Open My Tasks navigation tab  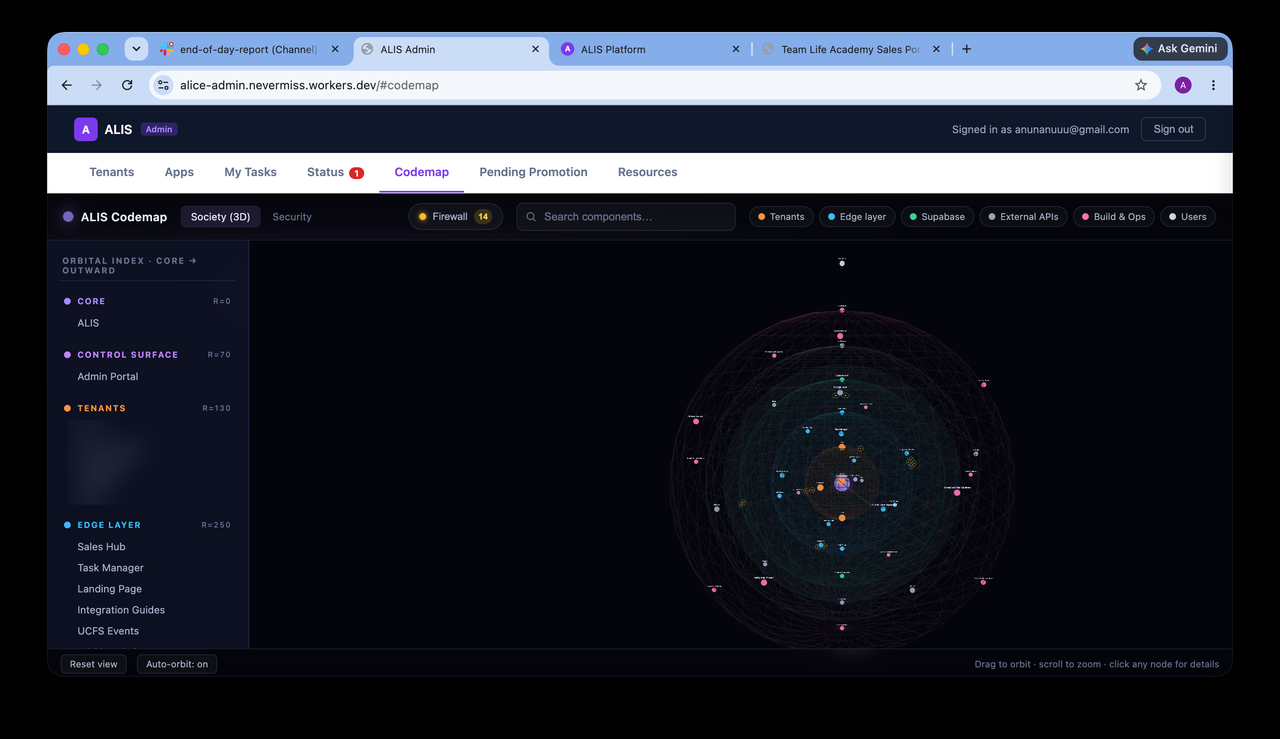[x=250, y=172]
